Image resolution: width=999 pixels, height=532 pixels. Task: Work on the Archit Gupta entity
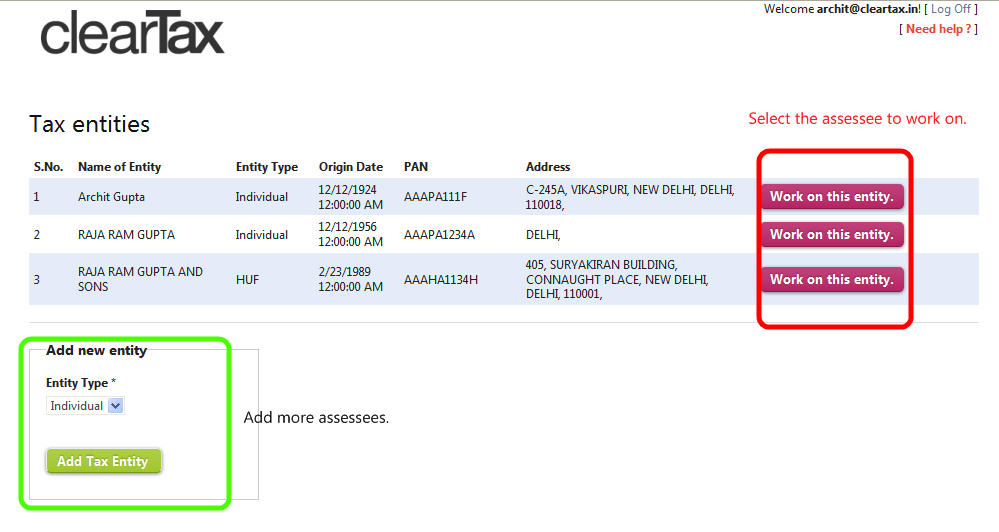(832, 197)
